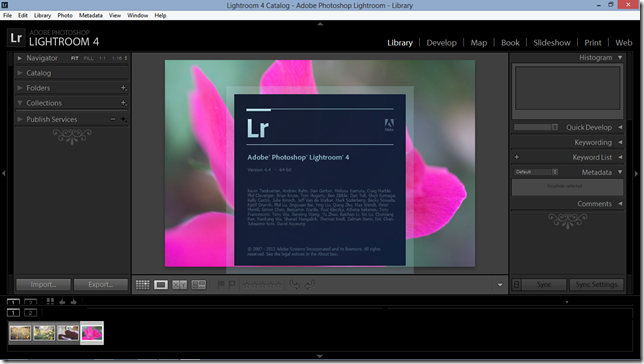Open the Photo menu

click(65, 15)
